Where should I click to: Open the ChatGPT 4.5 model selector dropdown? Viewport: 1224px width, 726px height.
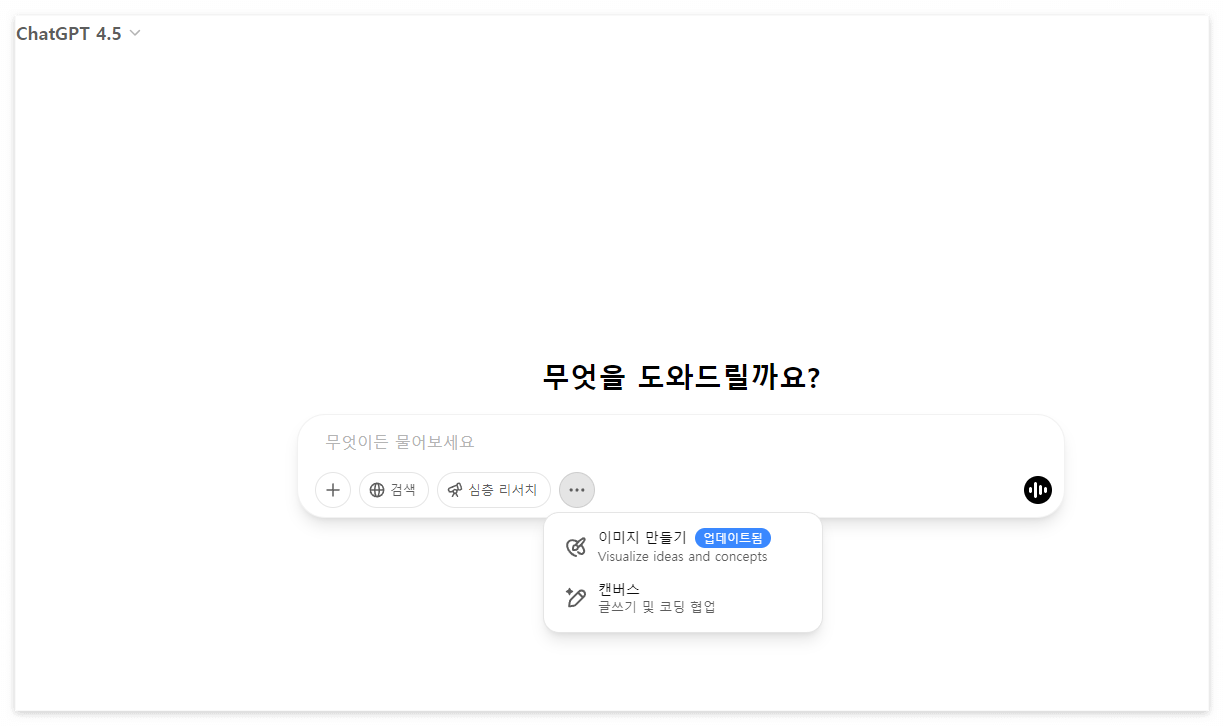(x=78, y=34)
